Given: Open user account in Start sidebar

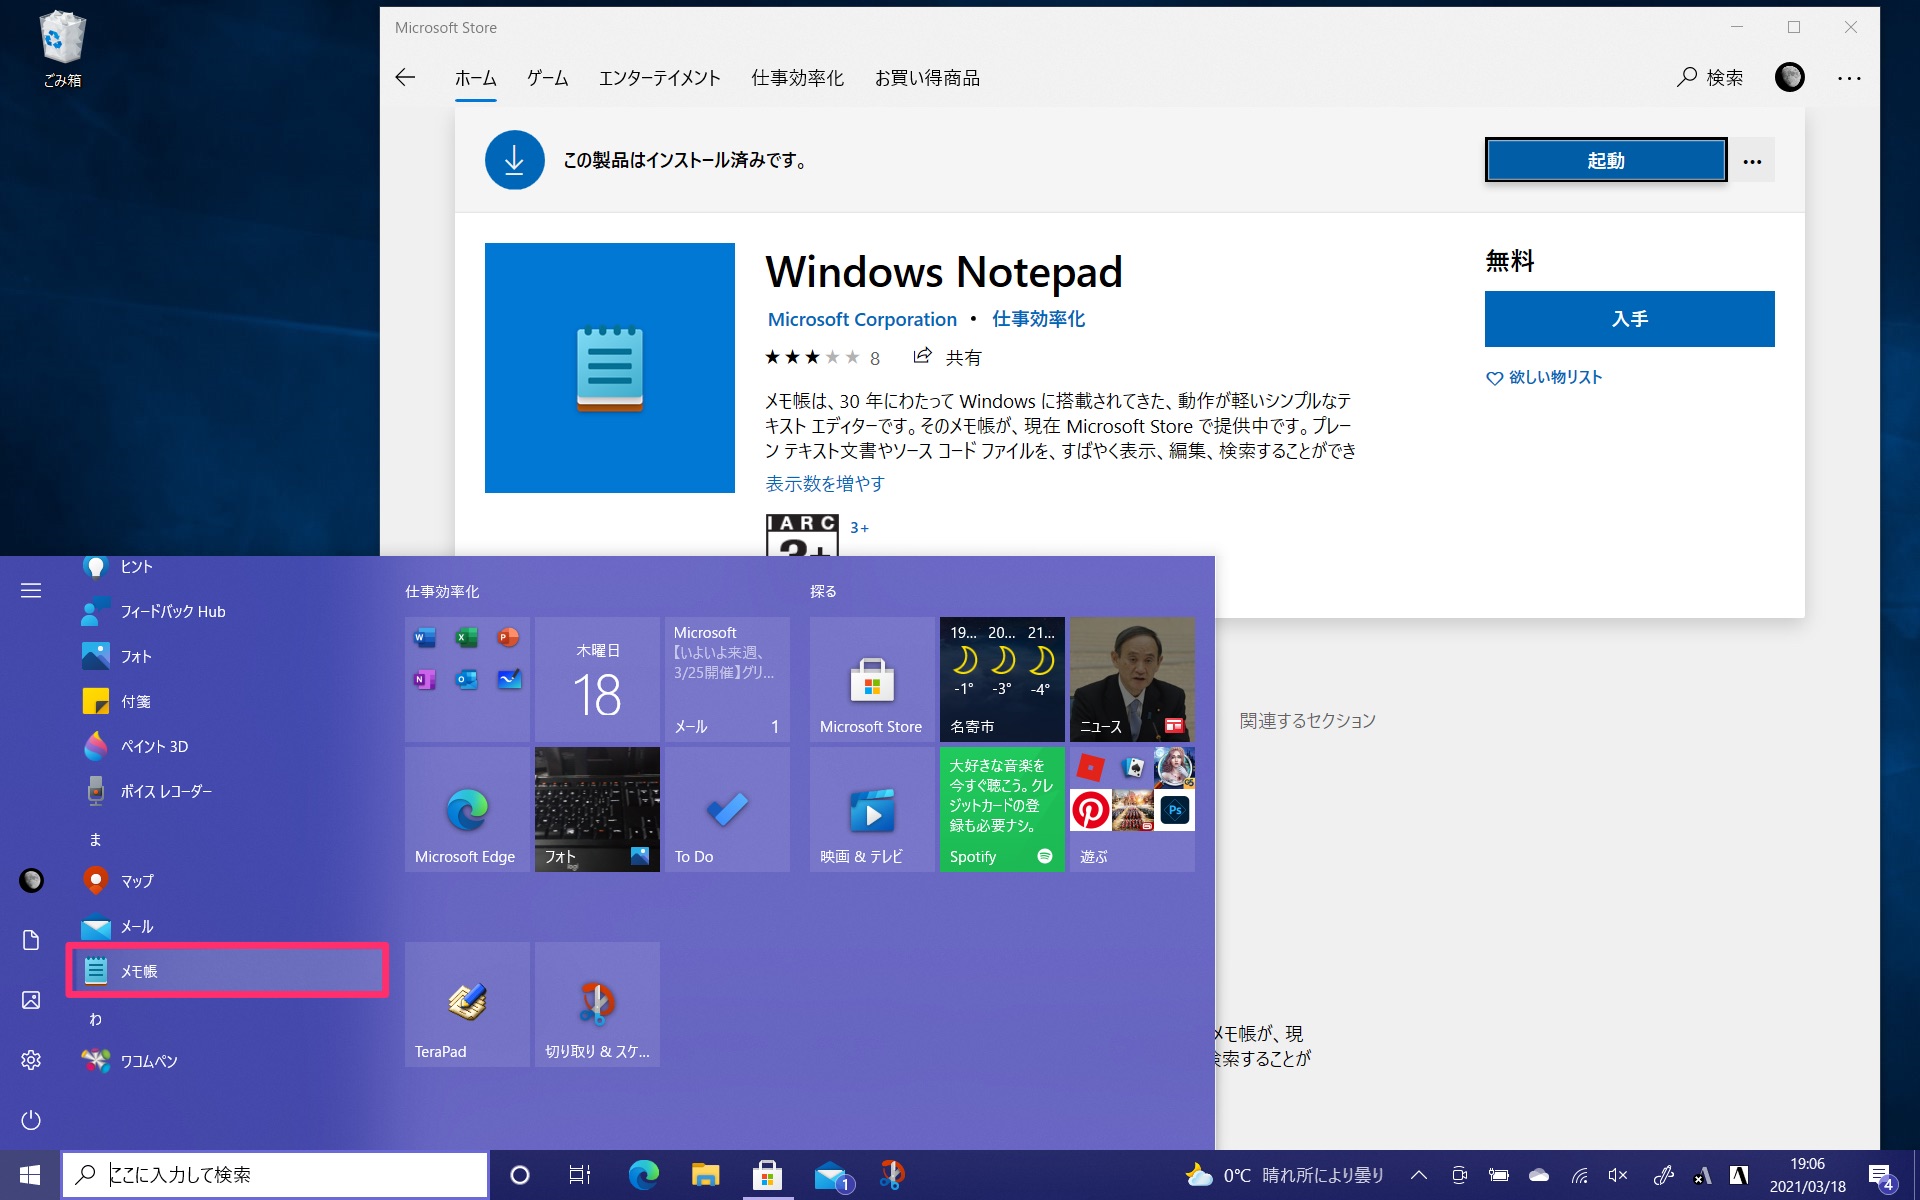Looking at the screenshot, I should pos(31,881).
